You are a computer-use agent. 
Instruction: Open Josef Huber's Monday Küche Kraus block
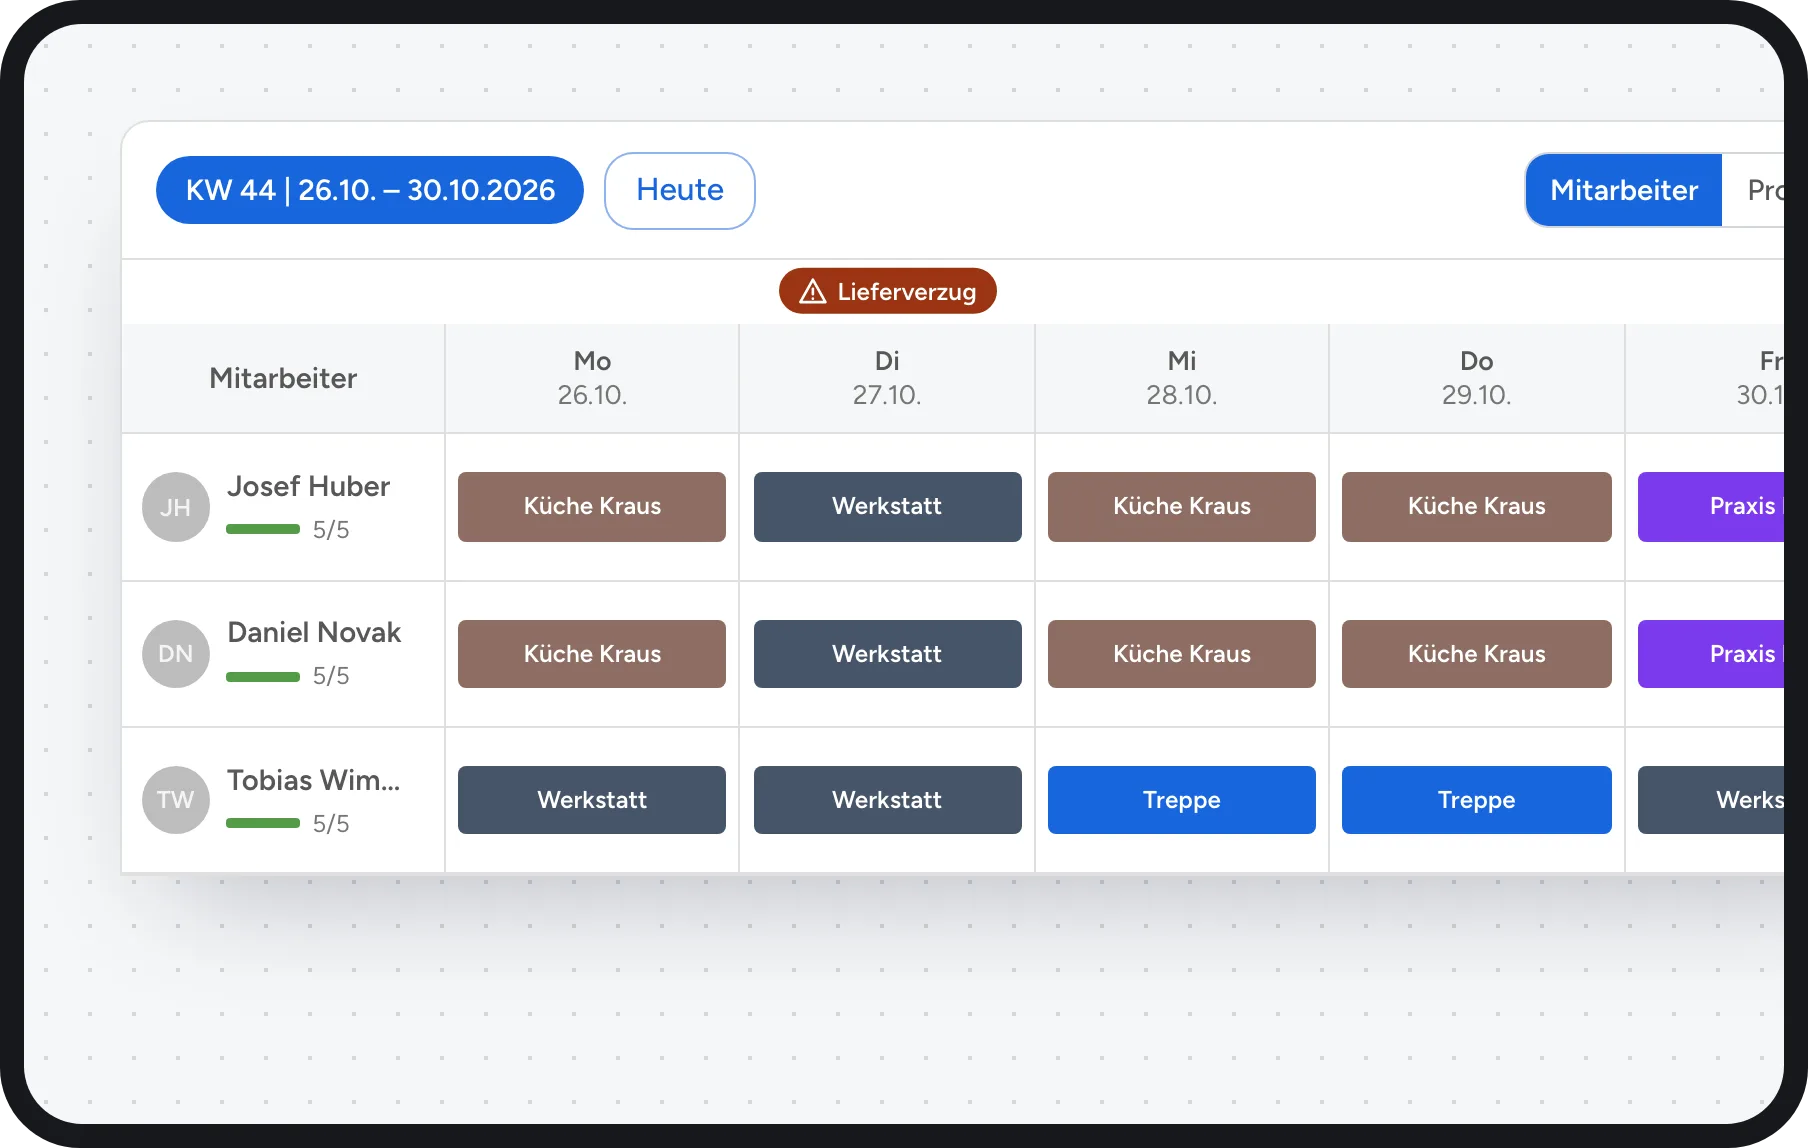coord(592,507)
